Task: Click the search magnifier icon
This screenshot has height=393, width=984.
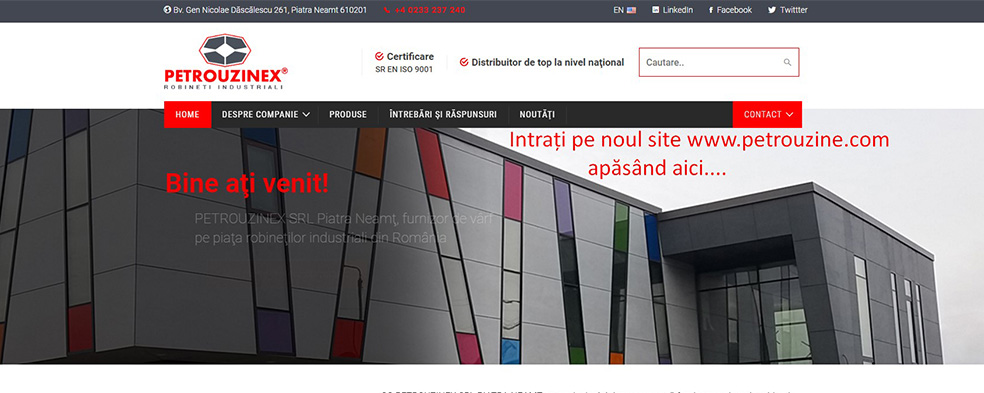Action: point(787,62)
